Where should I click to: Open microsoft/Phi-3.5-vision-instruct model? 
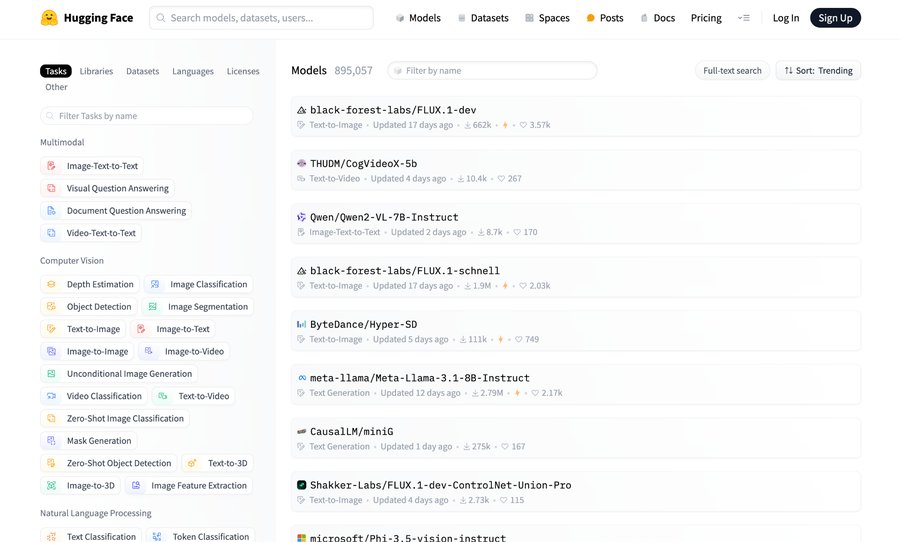pos(576,534)
